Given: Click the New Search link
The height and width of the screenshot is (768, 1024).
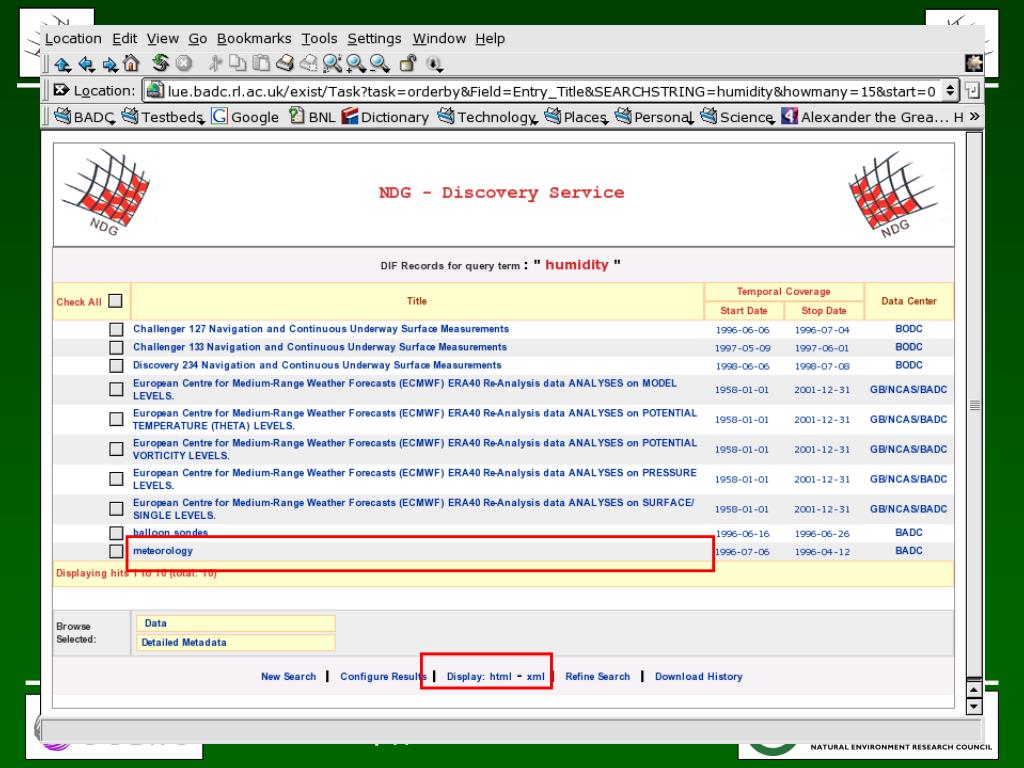Looking at the screenshot, I should tap(288, 677).
